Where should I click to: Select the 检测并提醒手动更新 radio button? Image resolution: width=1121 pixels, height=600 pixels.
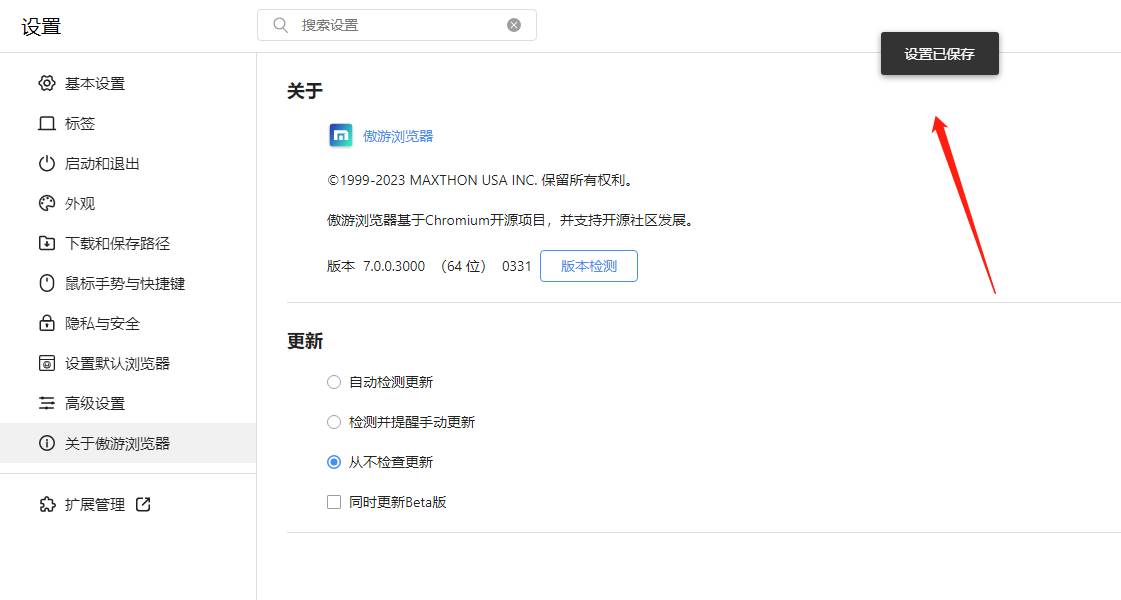[x=334, y=422]
